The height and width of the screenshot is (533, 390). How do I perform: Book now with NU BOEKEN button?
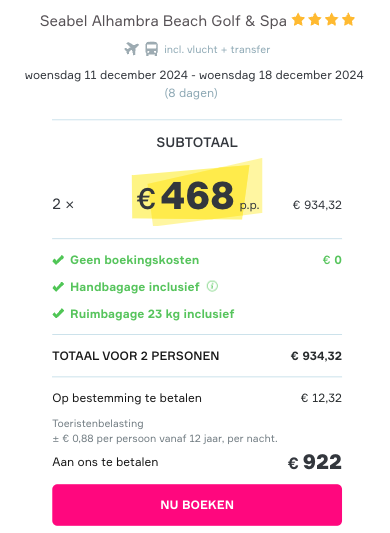click(197, 505)
